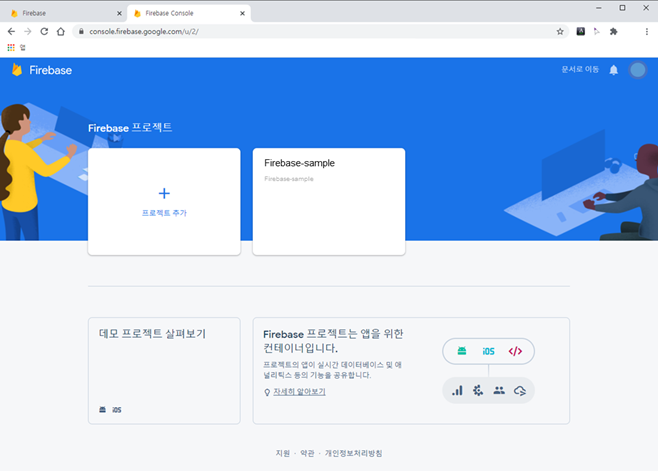Click the bookmarks bar app shortcut
Viewport: 658px width, 471px height.
coord(23,47)
